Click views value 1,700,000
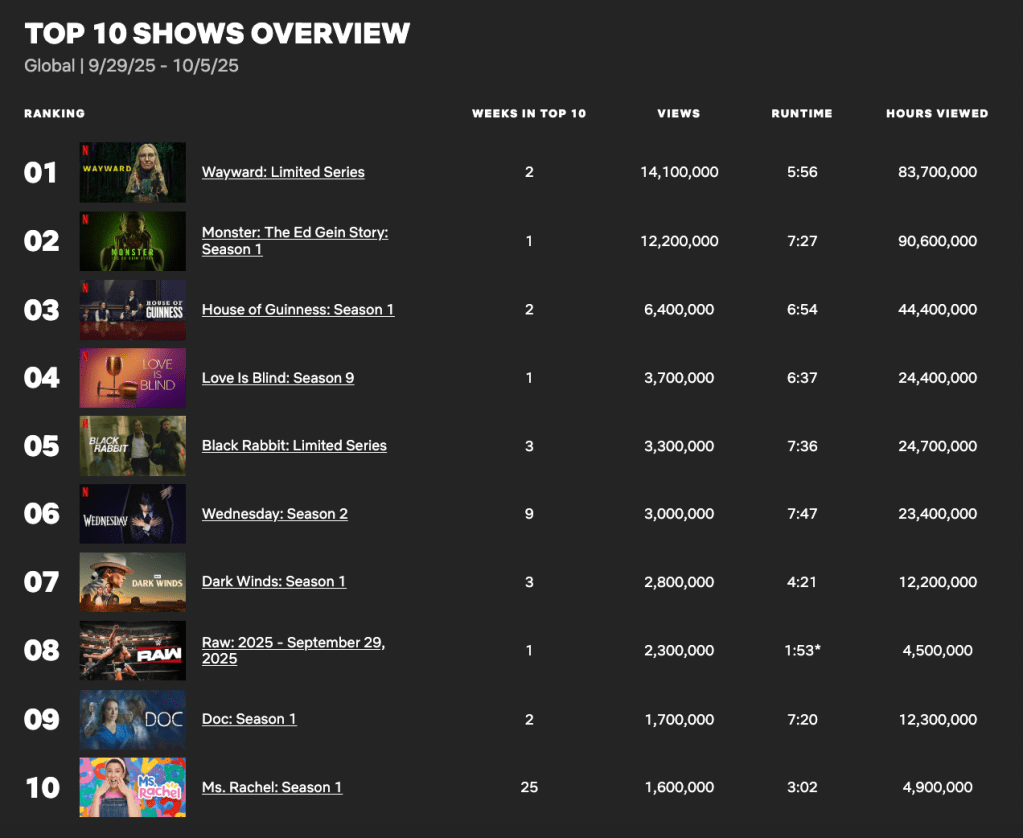 [x=679, y=720]
